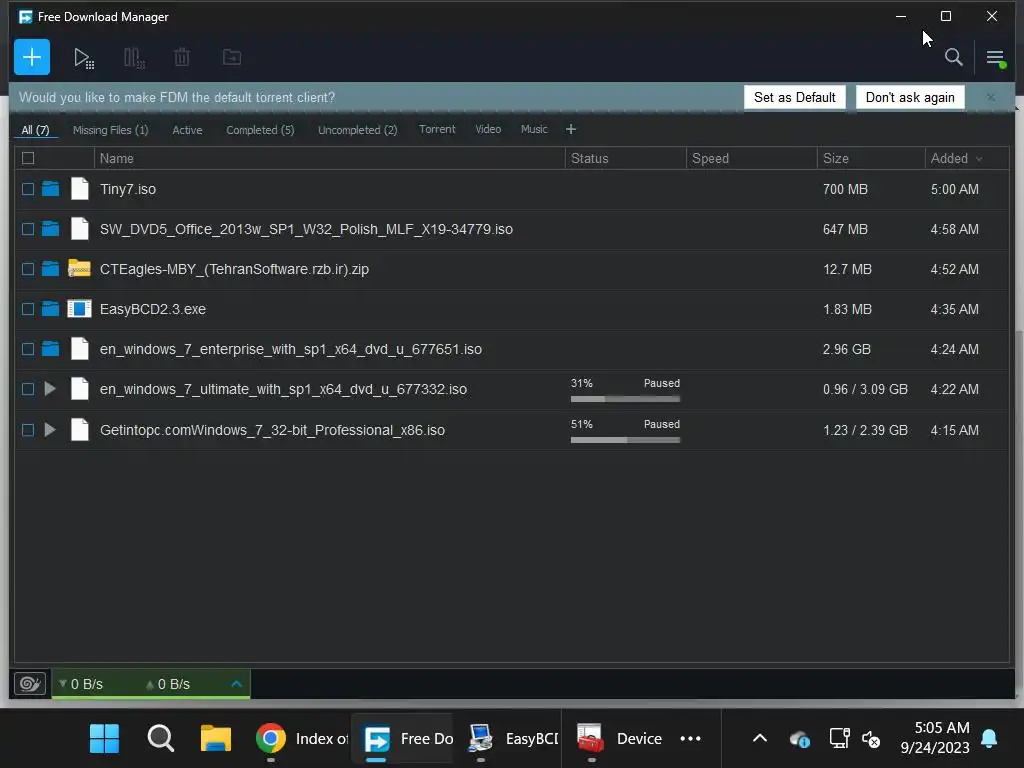Click the upload speed 0 B/s indicator
The width and height of the screenshot is (1024, 768).
pos(168,684)
